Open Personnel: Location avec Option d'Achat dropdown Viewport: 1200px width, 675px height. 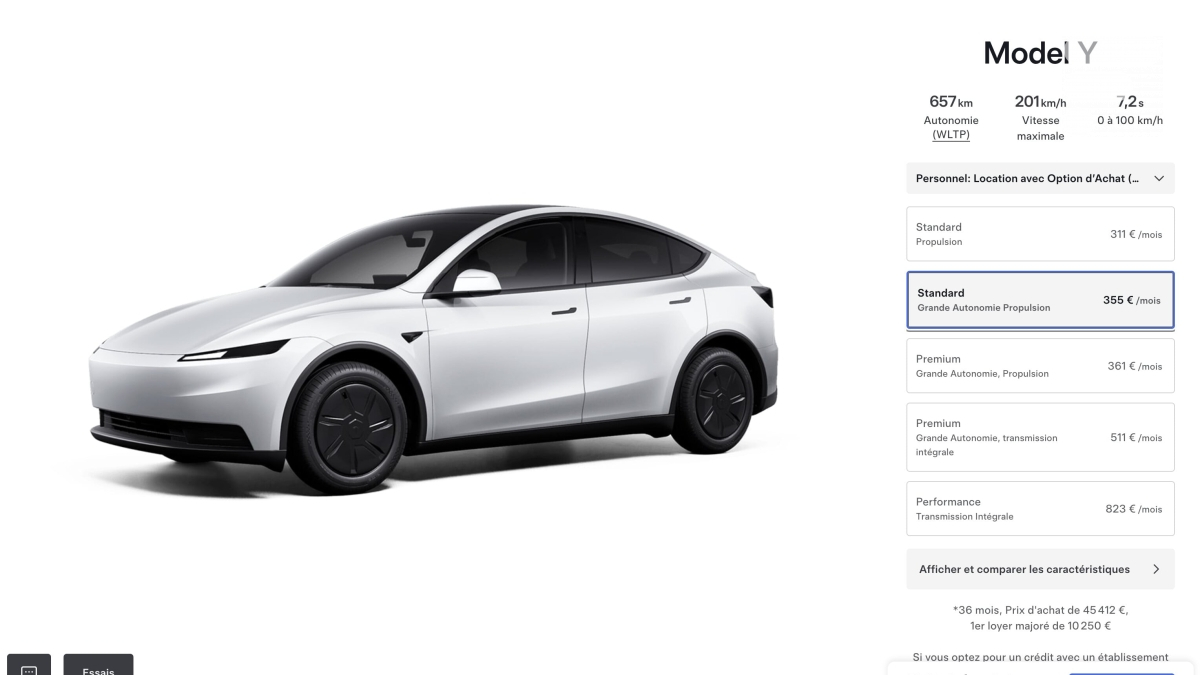[1040, 178]
